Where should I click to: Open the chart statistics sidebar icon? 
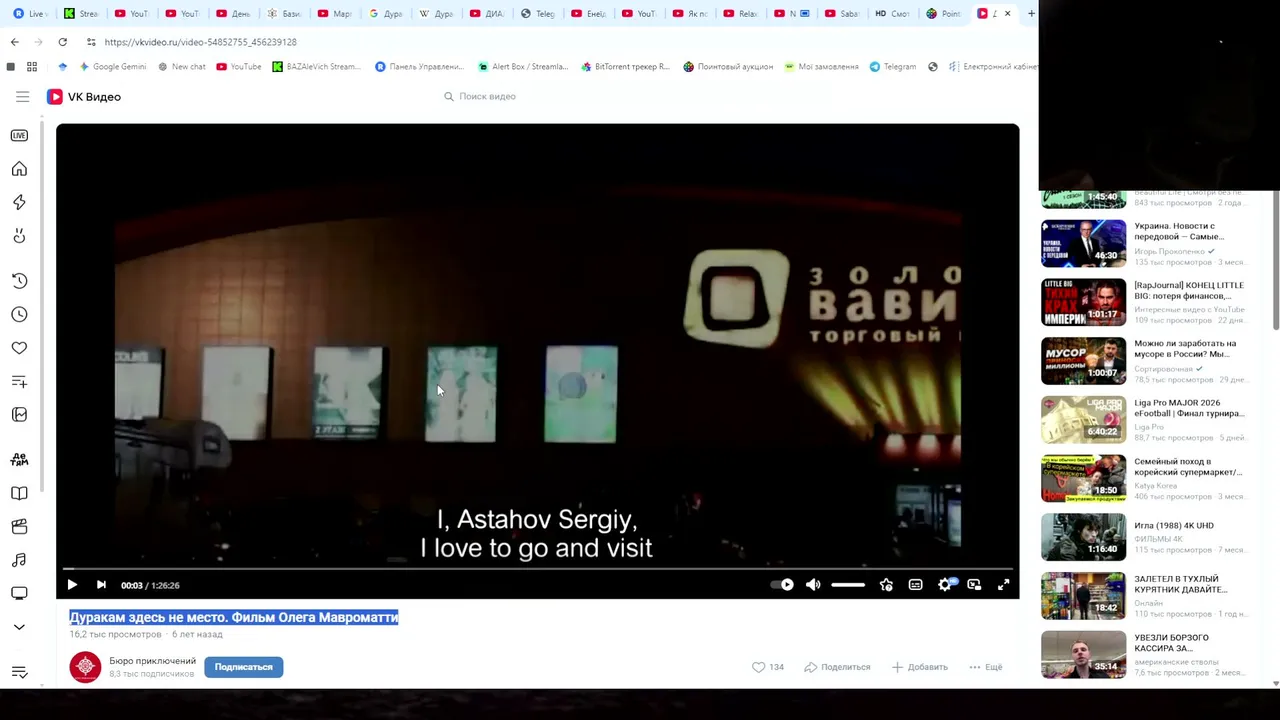pyautogui.click(x=19, y=415)
